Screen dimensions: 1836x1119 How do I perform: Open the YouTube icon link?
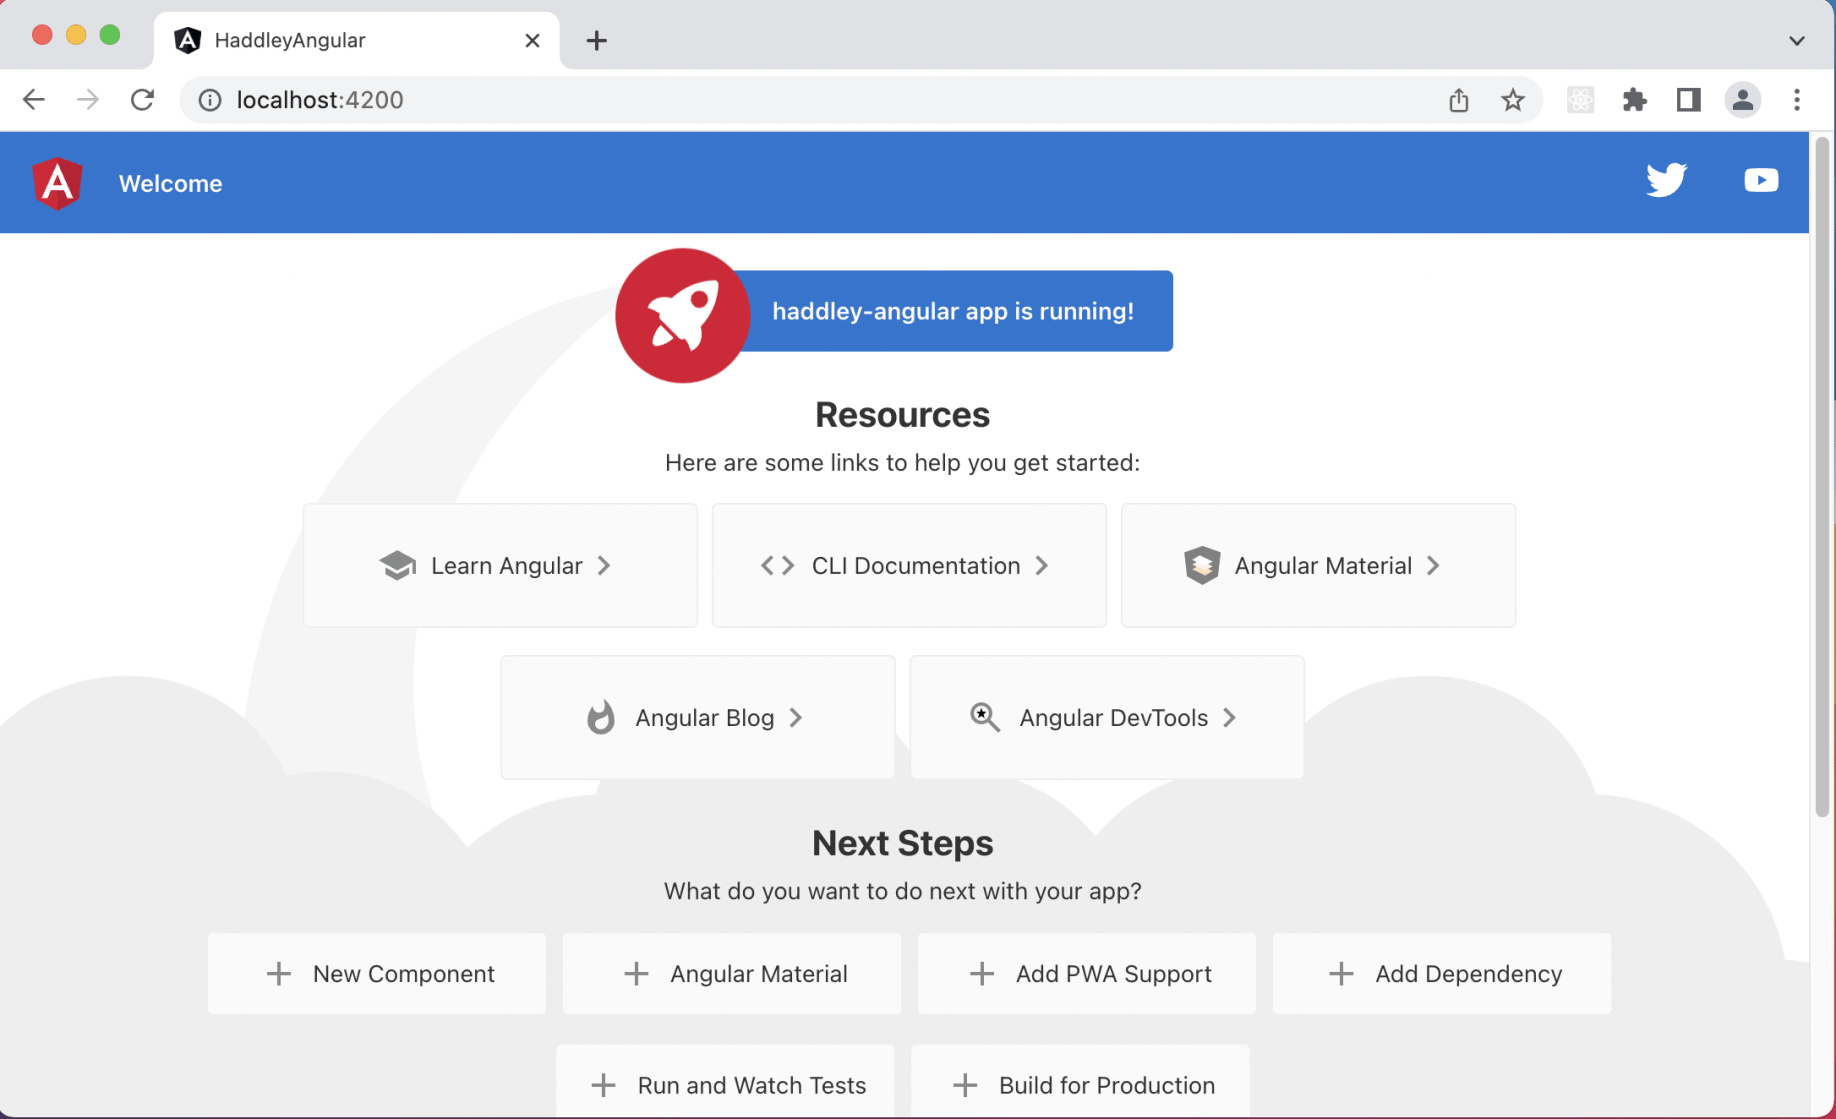coord(1760,180)
